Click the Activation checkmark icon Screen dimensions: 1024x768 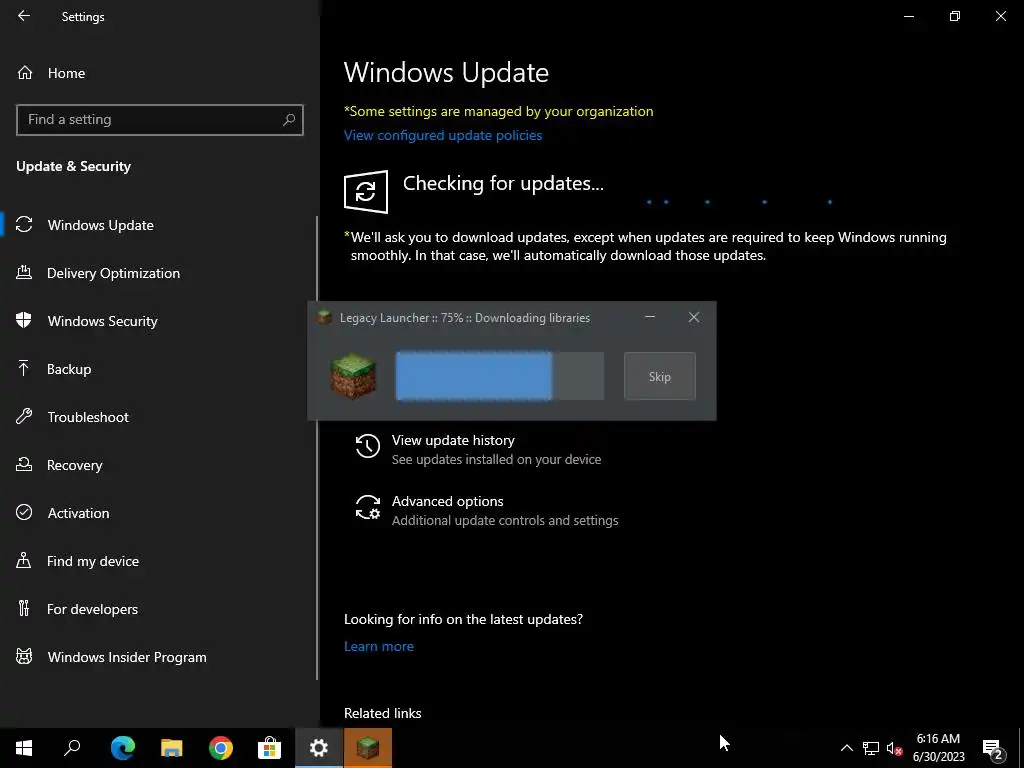(24, 512)
